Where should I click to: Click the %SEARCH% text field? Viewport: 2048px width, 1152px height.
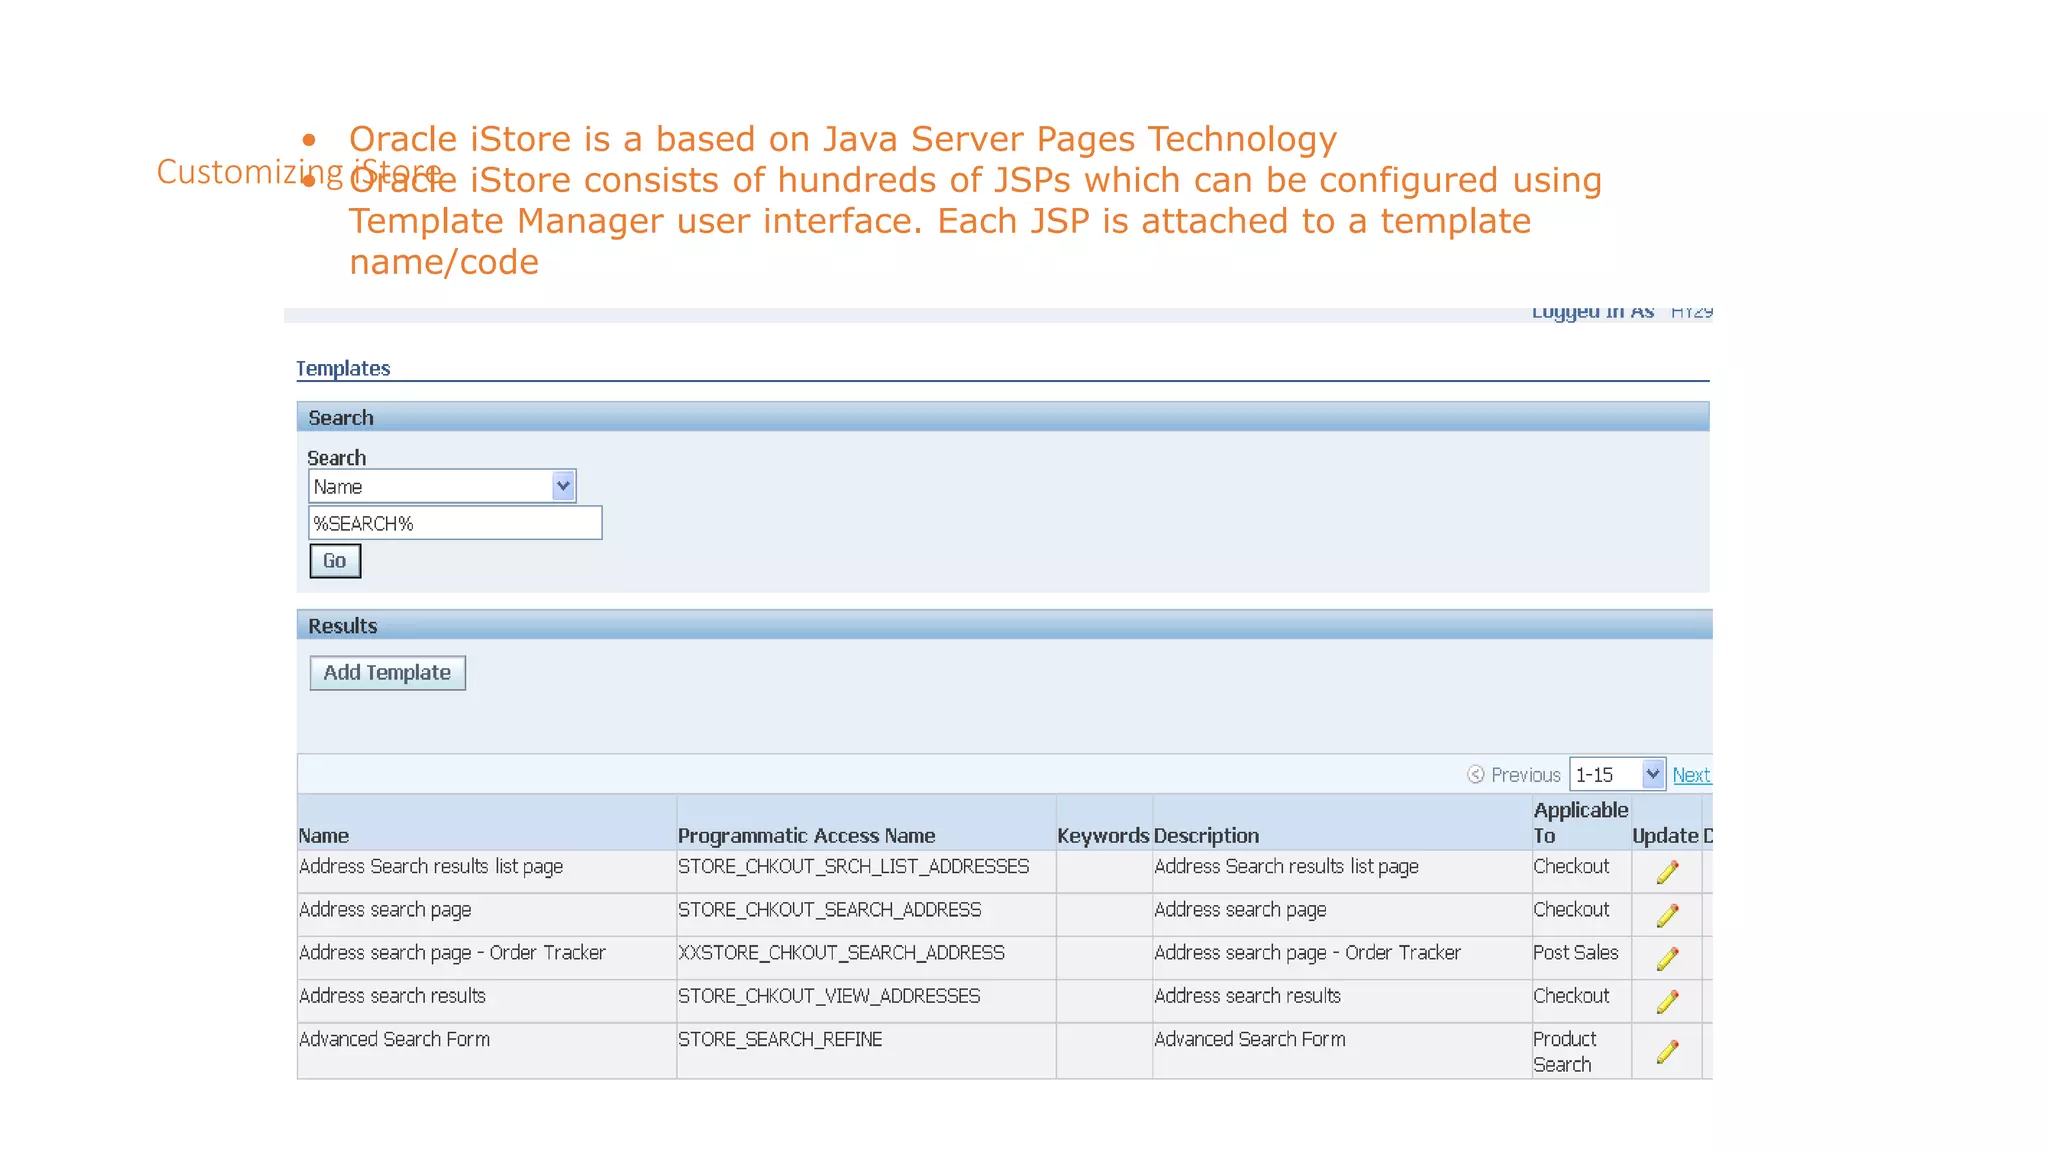(455, 523)
